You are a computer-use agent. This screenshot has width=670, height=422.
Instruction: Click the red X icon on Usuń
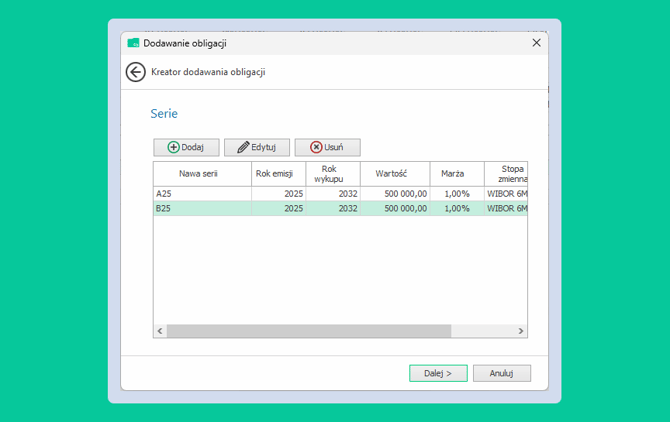click(x=316, y=147)
